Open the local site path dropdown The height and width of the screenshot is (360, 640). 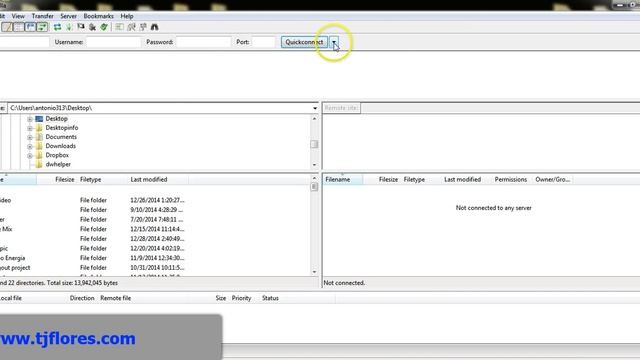(315, 108)
